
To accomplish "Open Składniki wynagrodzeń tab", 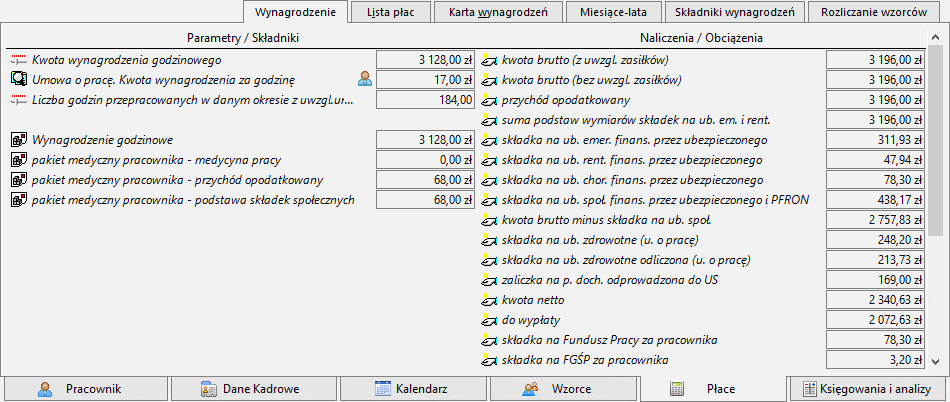I will point(733,12).
